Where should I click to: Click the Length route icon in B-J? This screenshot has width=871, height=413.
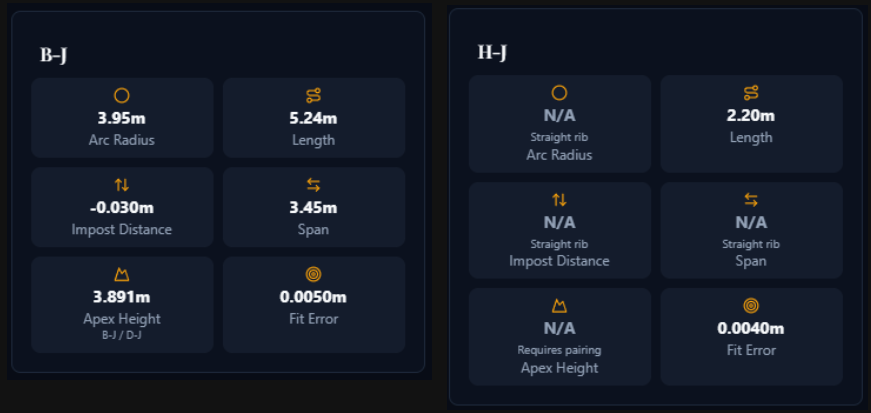[x=313, y=96]
